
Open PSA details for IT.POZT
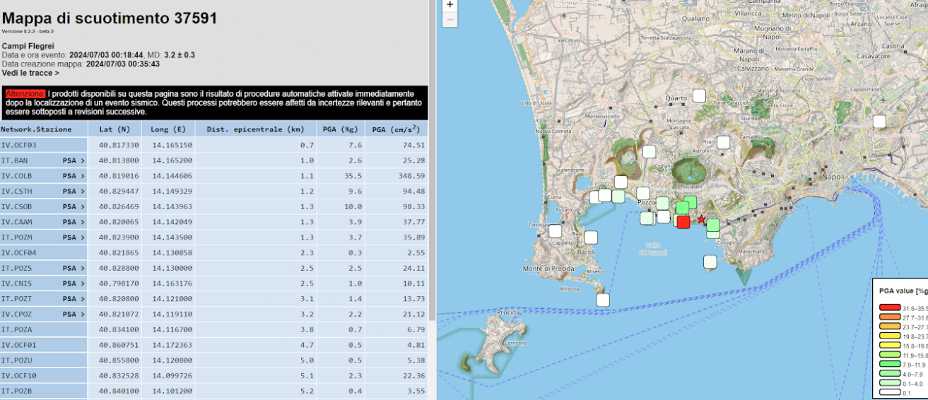click(73, 299)
